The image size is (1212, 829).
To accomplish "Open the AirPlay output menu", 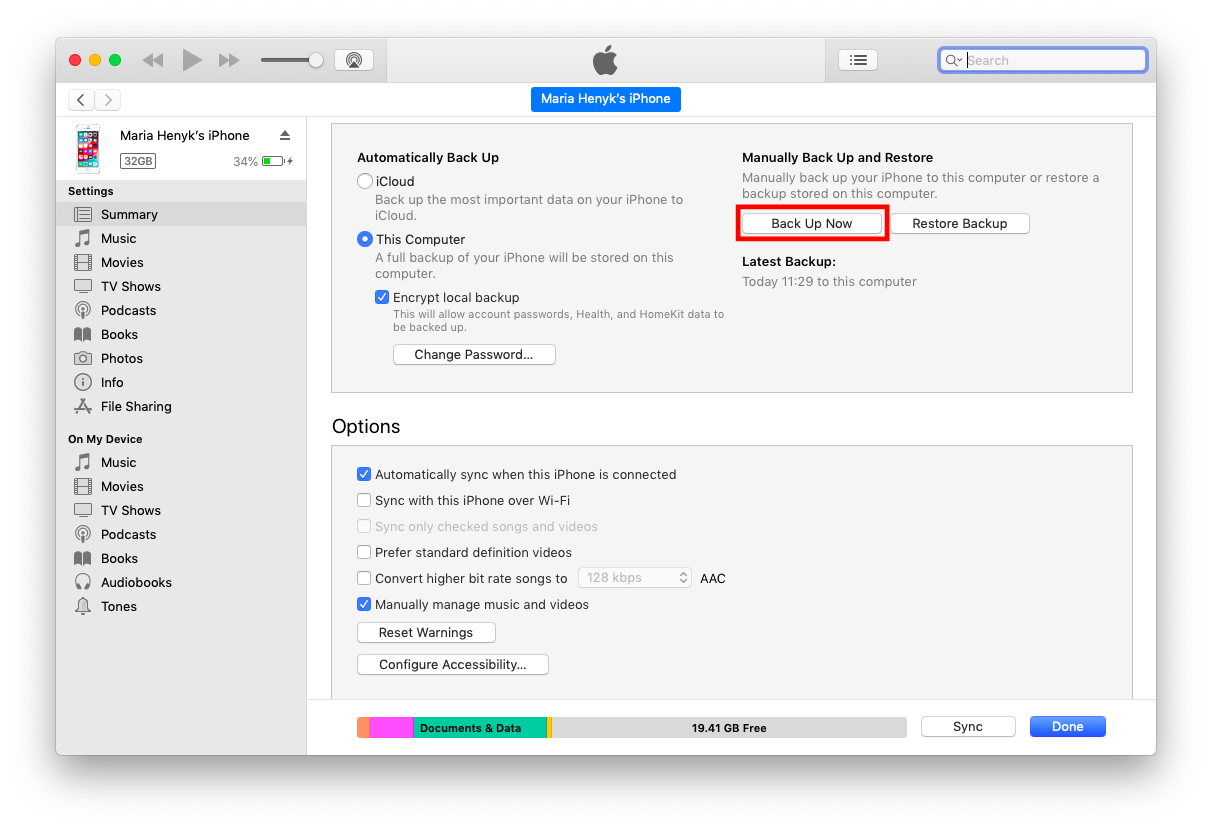I will [354, 60].
